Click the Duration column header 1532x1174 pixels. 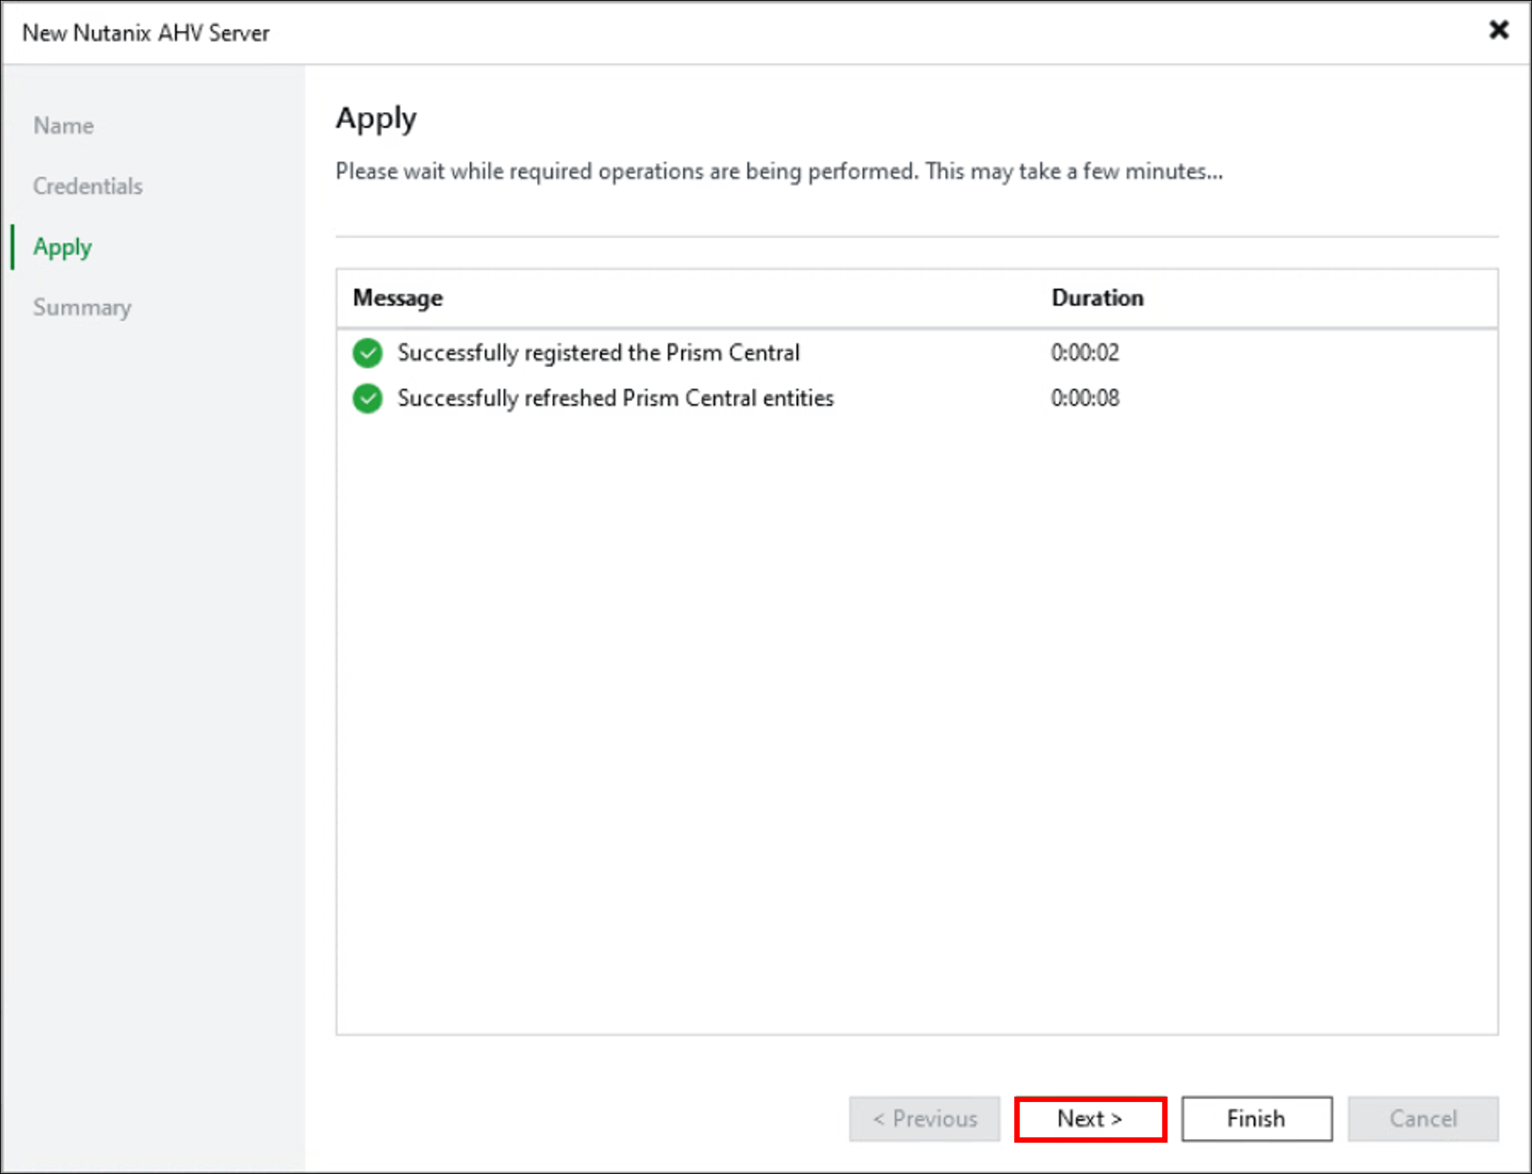[x=1097, y=298]
